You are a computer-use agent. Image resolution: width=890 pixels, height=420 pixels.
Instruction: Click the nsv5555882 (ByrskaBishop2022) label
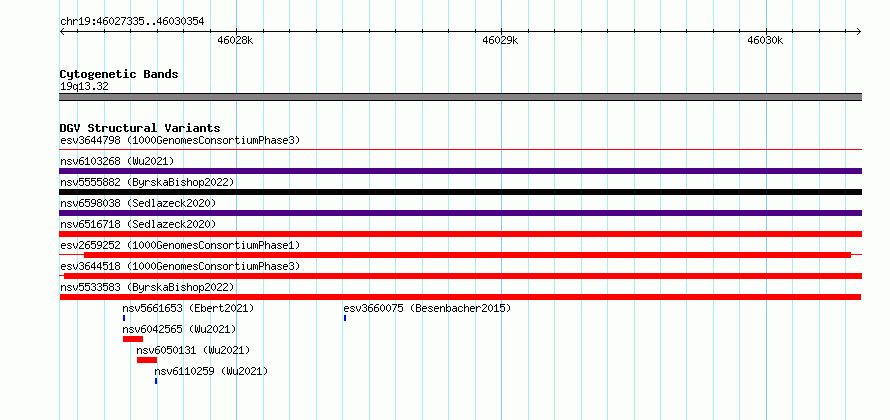tap(147, 182)
